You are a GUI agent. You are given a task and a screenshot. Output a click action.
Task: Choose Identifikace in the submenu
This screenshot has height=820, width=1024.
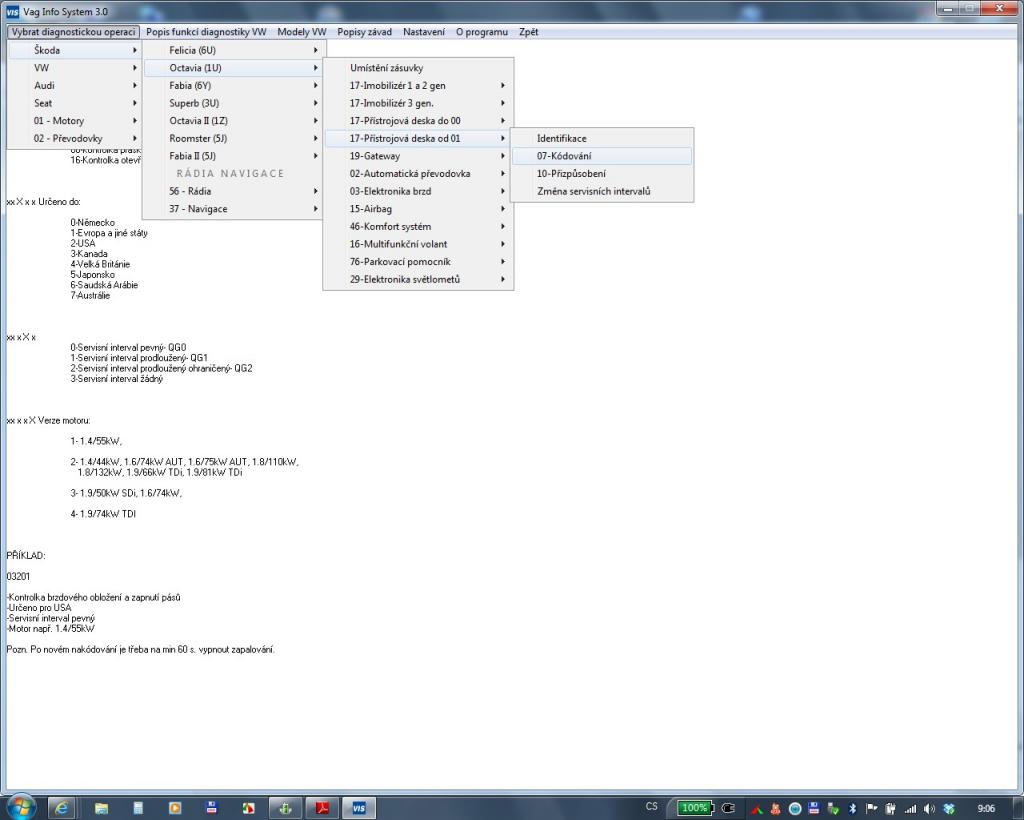[602, 138]
